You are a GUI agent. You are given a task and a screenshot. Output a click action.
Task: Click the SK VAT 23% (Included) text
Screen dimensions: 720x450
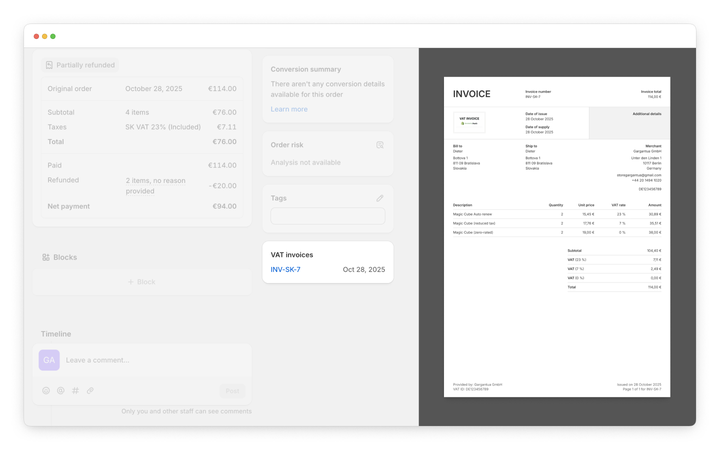[163, 127]
